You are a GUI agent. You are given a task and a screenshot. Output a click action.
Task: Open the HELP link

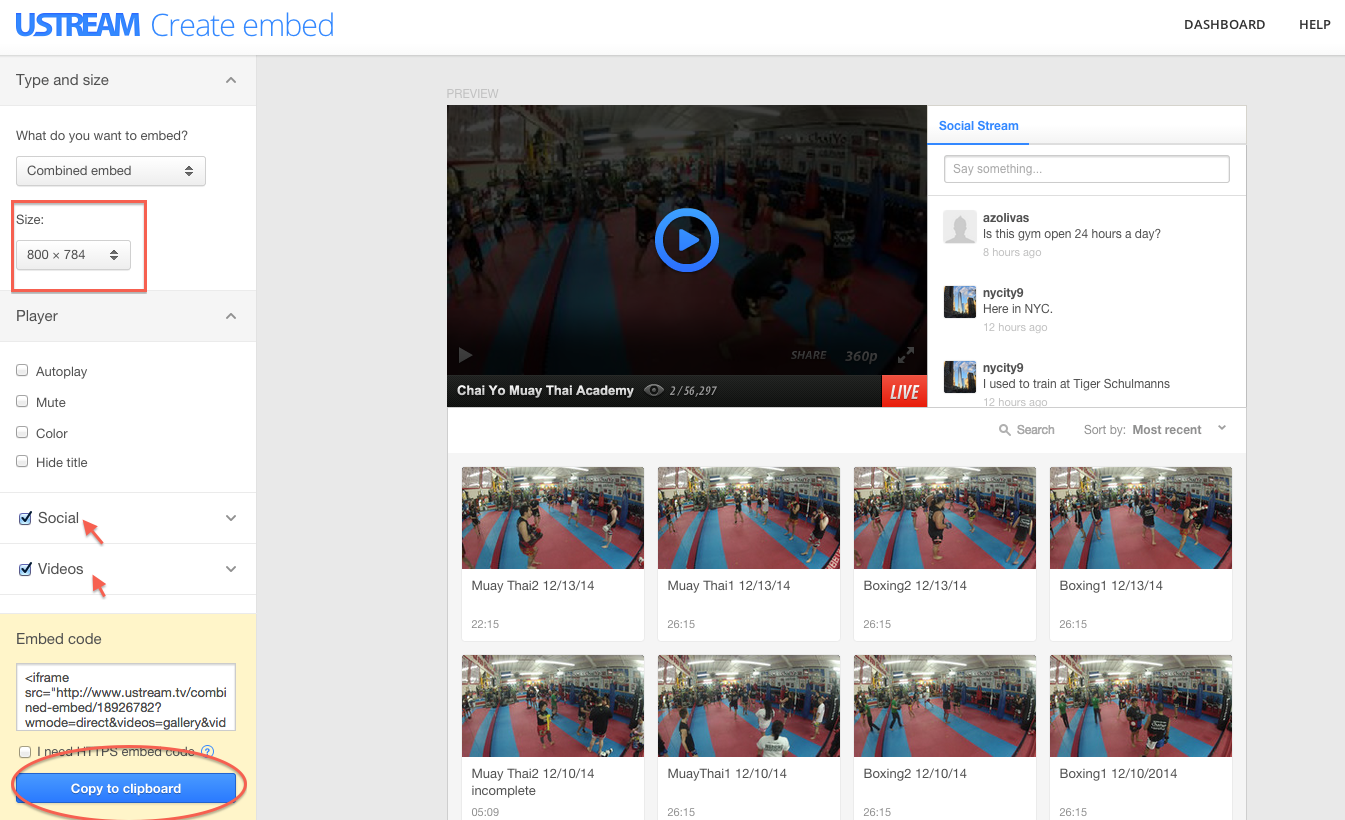(1314, 25)
